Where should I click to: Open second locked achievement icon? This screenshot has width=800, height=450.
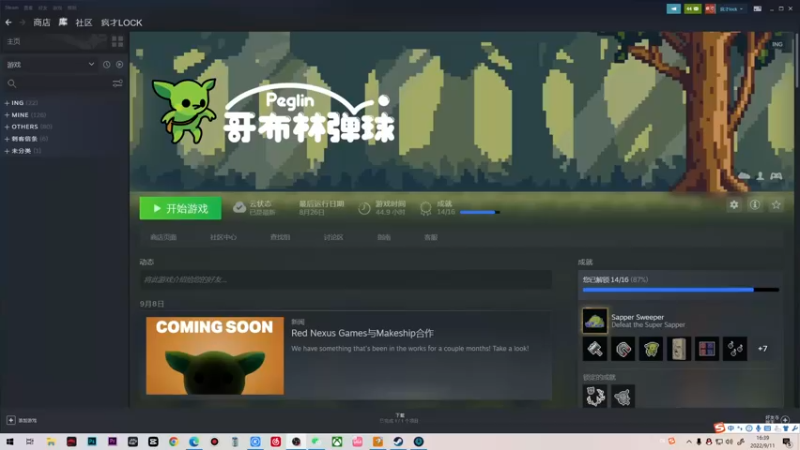[x=623, y=396]
